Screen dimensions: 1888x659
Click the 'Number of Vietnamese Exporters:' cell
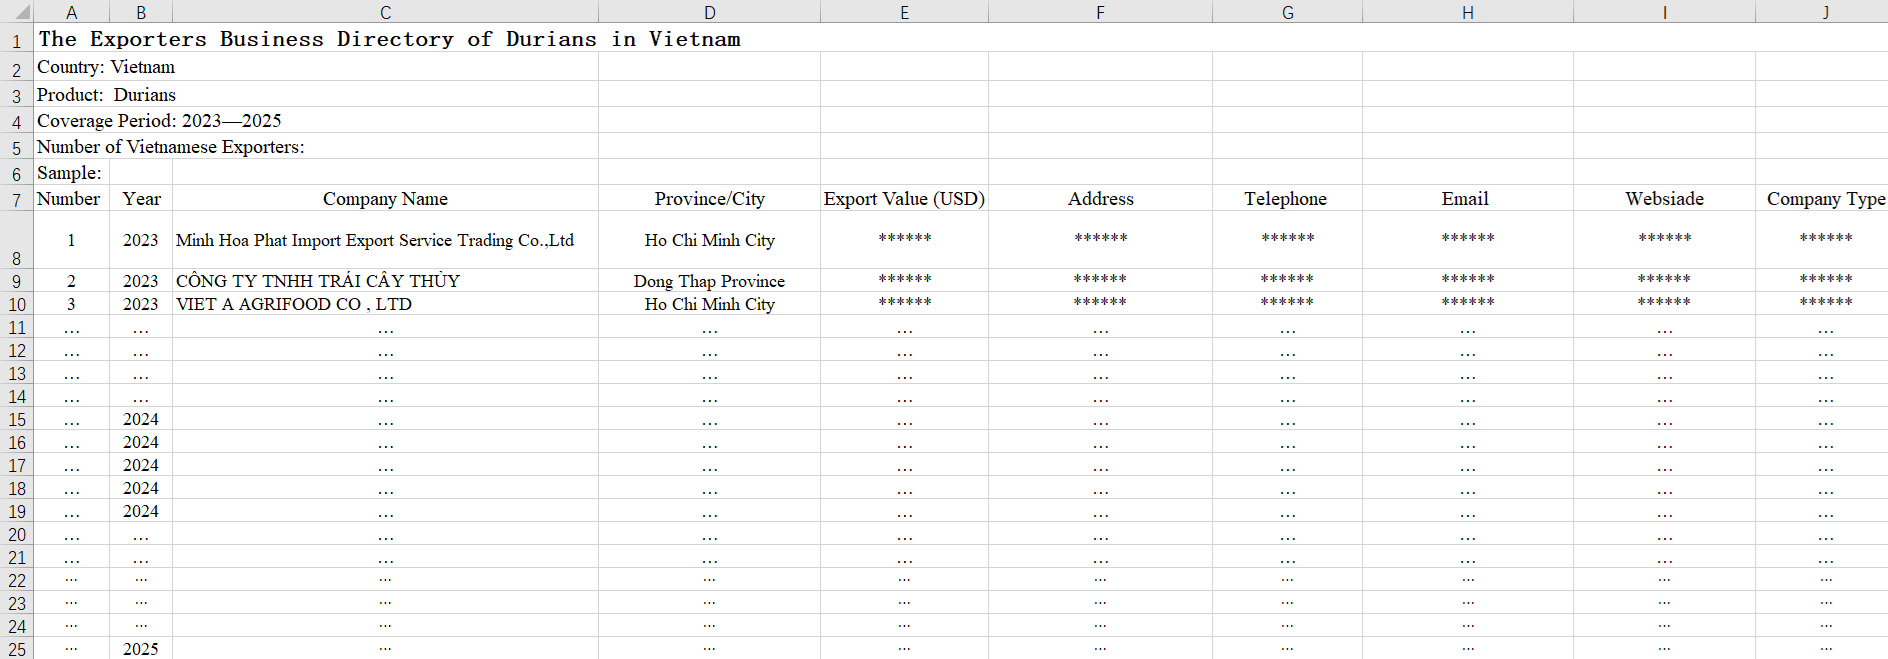171,147
